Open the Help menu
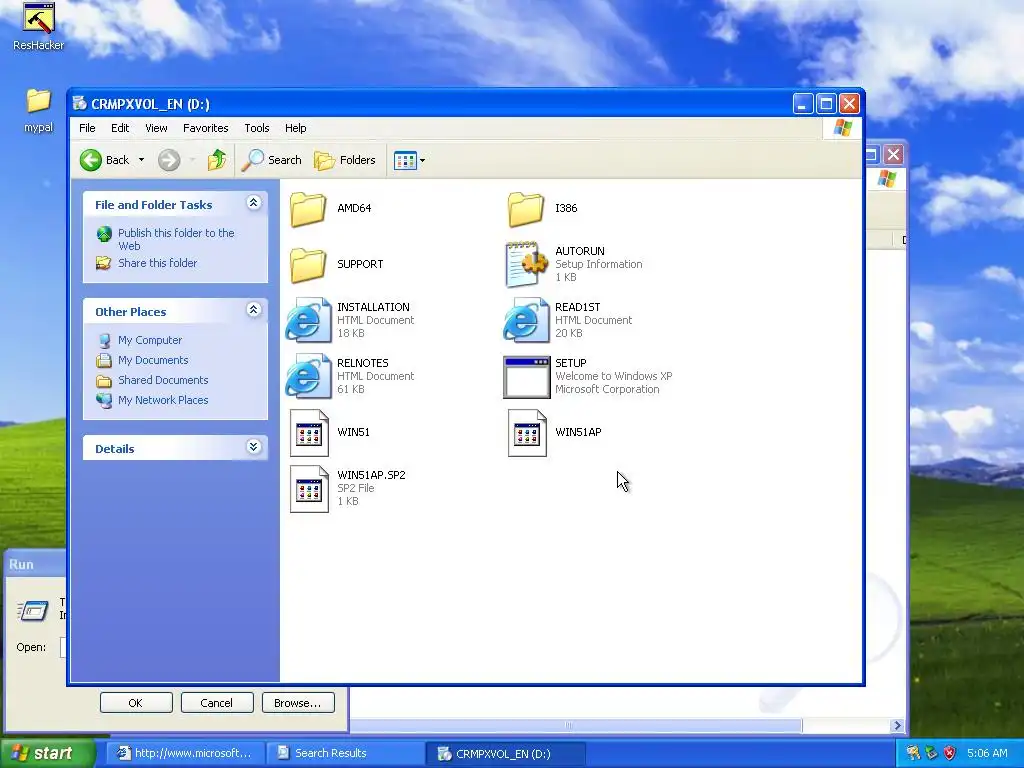Image resolution: width=1024 pixels, height=768 pixels. pyautogui.click(x=295, y=128)
